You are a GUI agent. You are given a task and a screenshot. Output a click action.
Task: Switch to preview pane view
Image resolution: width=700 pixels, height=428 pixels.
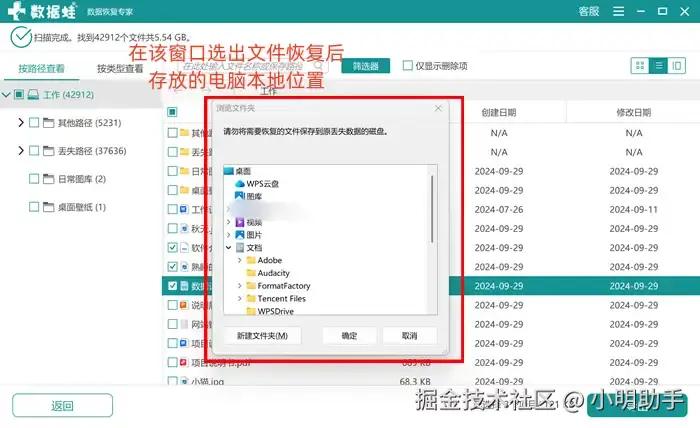[x=676, y=66]
